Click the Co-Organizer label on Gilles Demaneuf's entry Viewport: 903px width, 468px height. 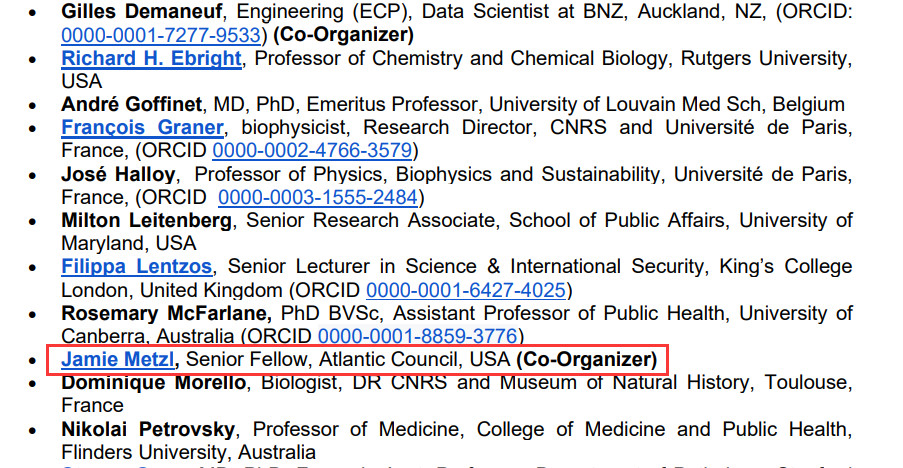[x=345, y=35]
